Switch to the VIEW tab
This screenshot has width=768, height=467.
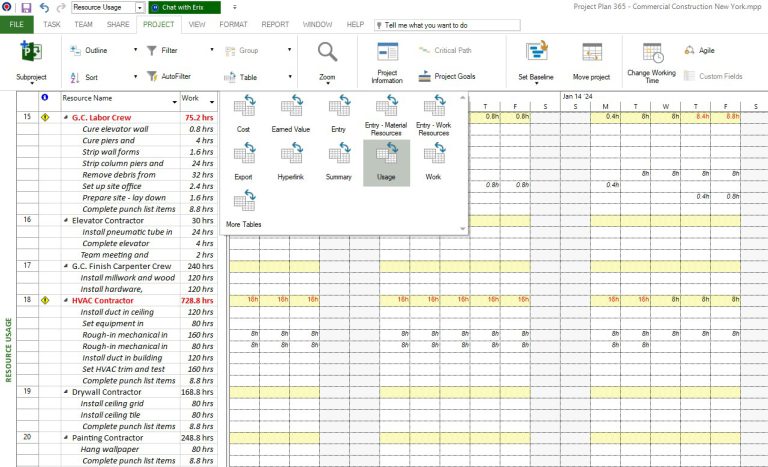coord(197,25)
